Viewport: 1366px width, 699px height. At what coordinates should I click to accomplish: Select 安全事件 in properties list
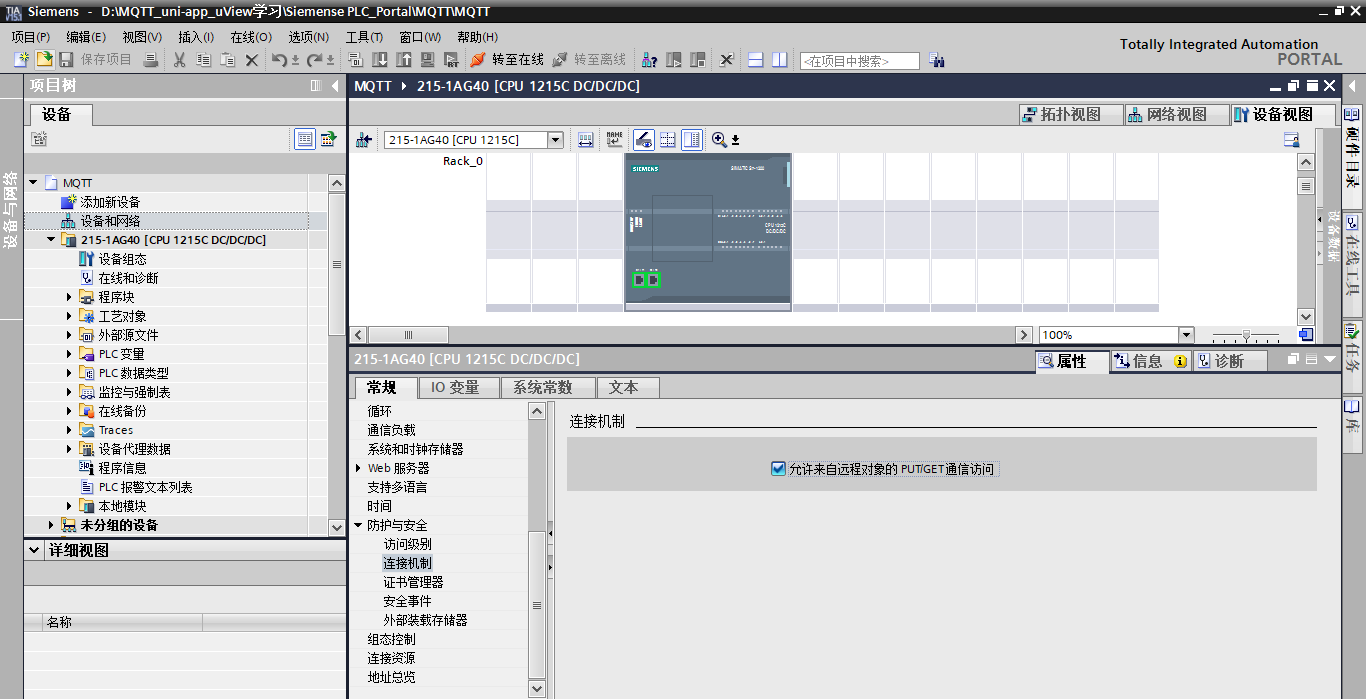(x=408, y=601)
